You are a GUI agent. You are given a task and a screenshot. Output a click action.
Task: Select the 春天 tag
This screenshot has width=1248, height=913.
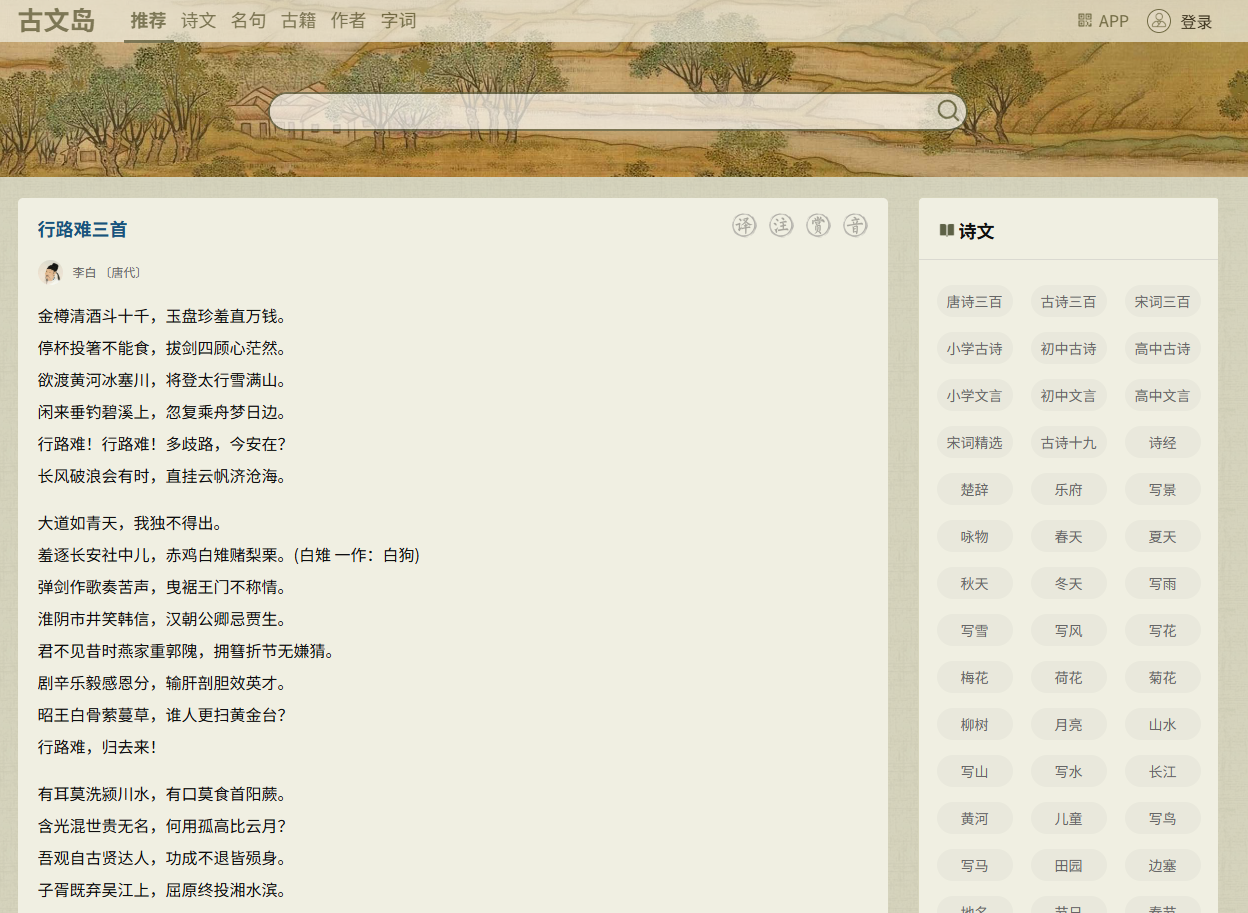[1069, 537]
